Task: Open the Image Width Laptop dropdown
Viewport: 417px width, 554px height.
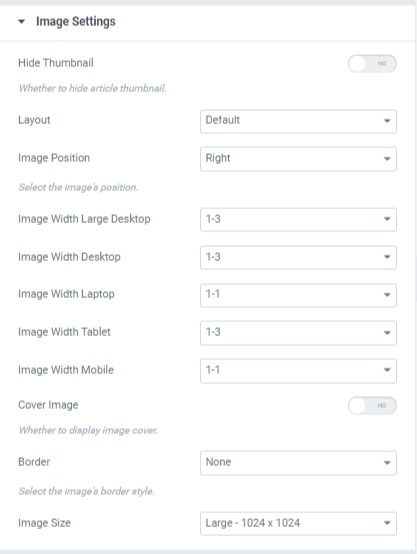Action: [298, 295]
